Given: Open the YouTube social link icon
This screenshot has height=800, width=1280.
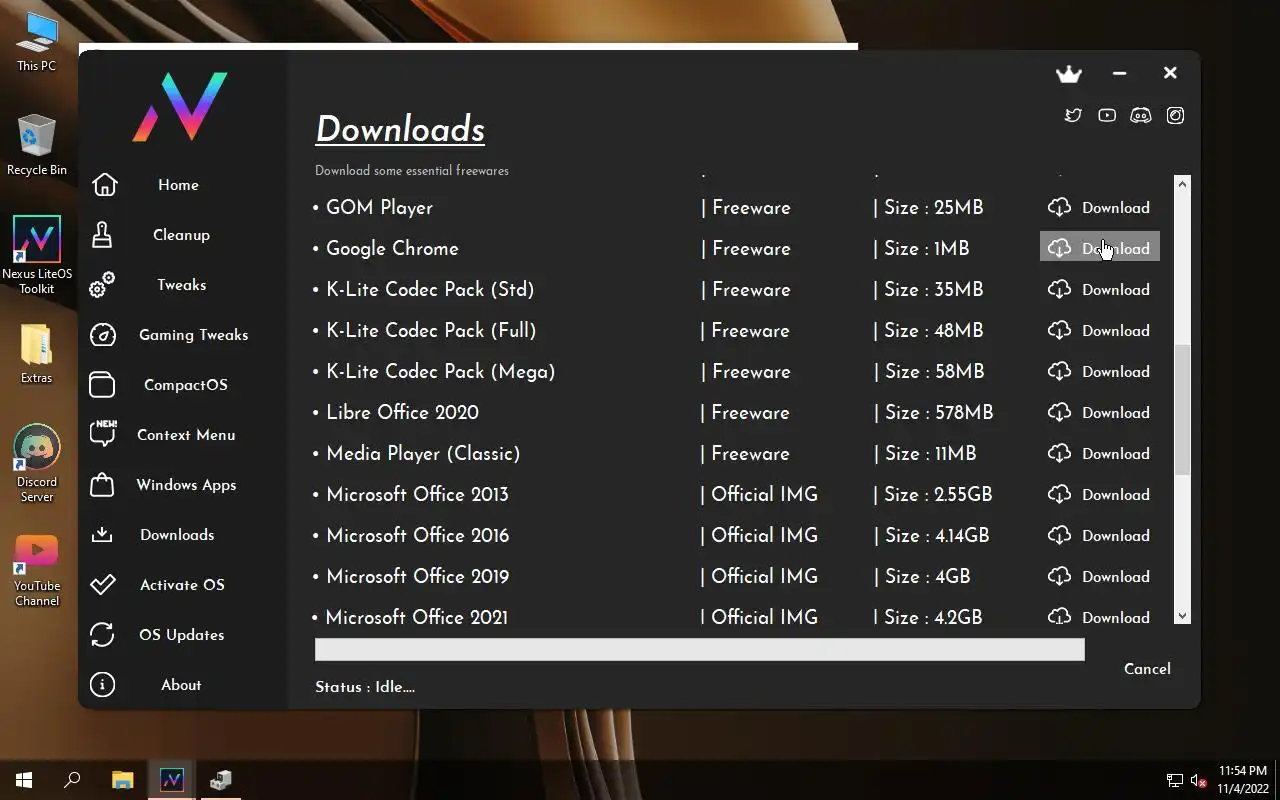Looking at the screenshot, I should pos(1107,115).
